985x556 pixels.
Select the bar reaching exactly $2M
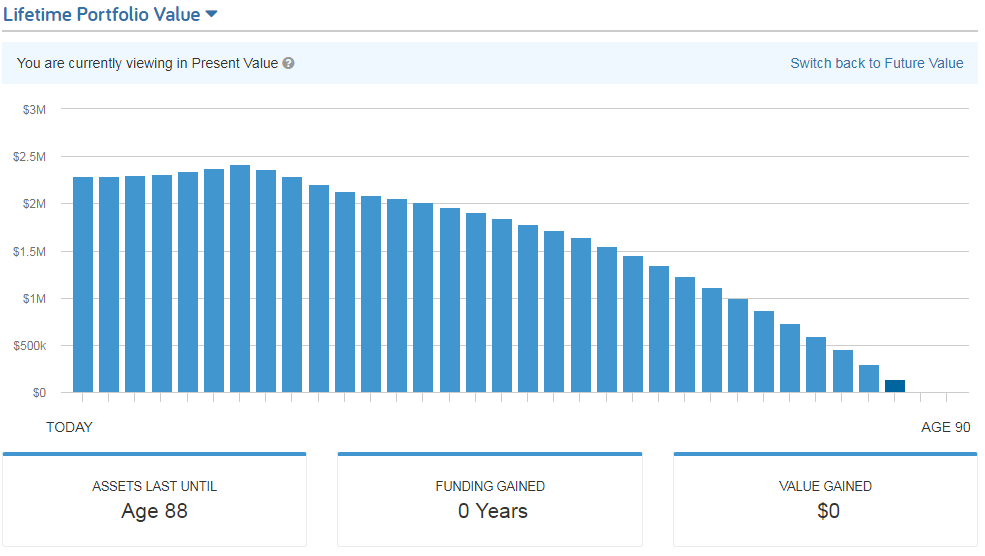[423, 298]
